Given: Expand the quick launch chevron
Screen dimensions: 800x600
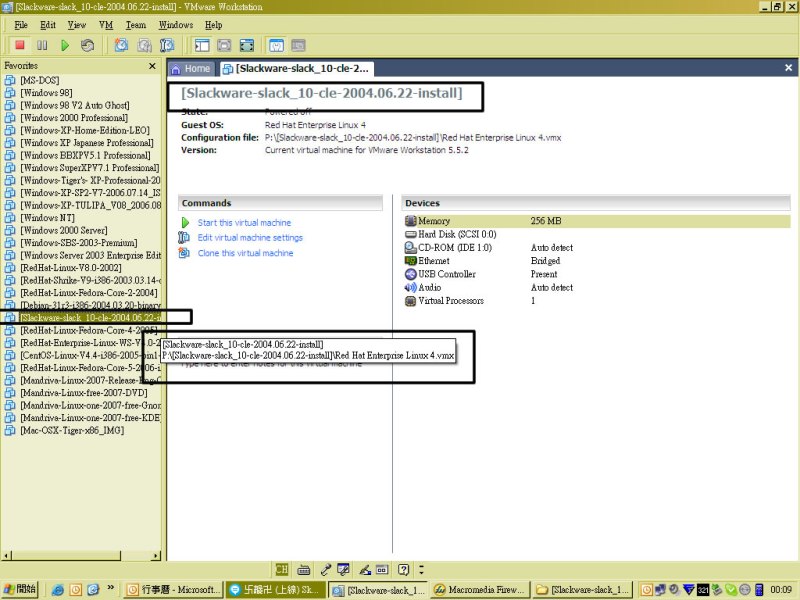Looking at the screenshot, I should pyautogui.click(x=111, y=588).
